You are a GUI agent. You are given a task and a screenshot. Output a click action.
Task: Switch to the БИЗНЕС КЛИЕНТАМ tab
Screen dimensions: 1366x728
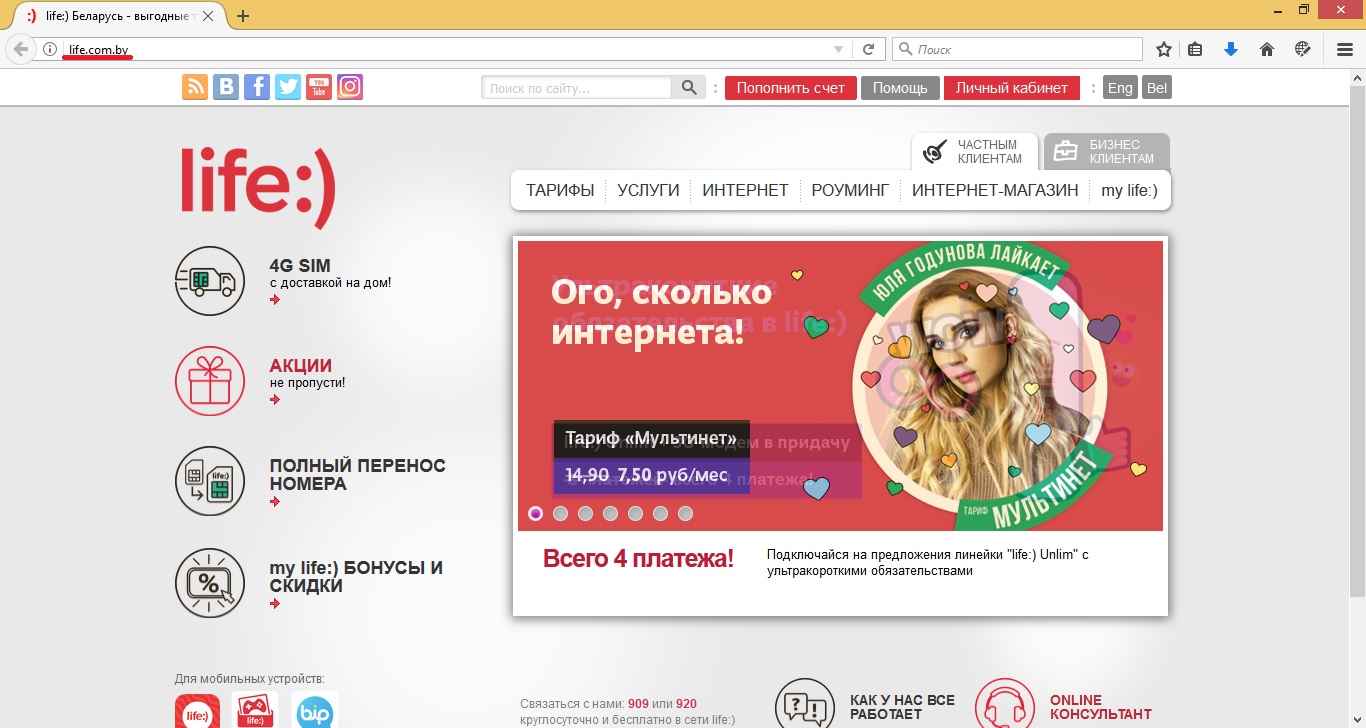(x=1106, y=150)
